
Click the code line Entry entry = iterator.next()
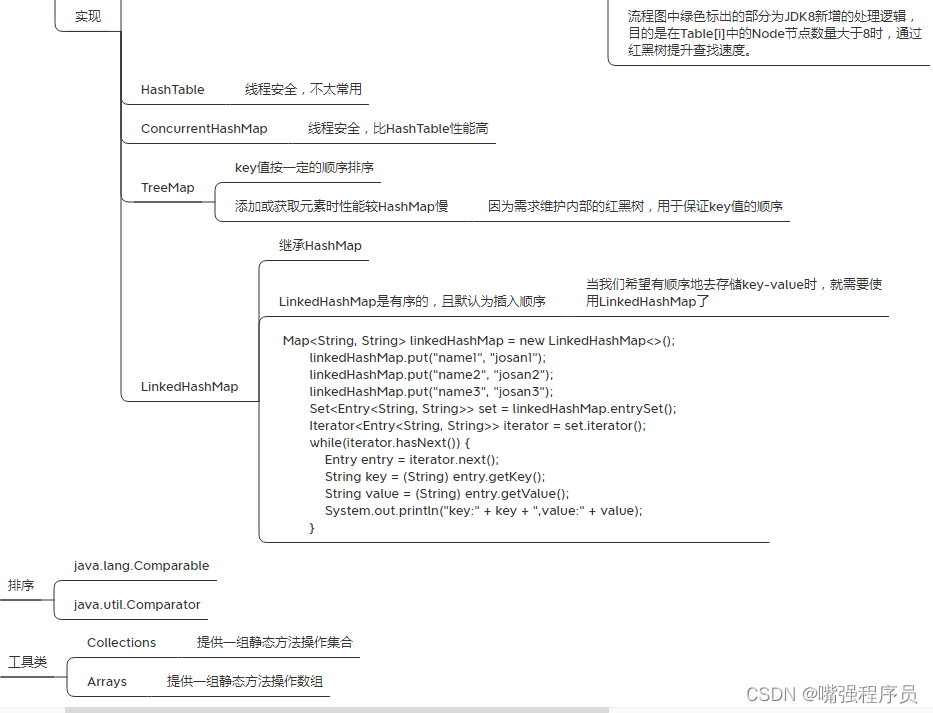(412, 459)
